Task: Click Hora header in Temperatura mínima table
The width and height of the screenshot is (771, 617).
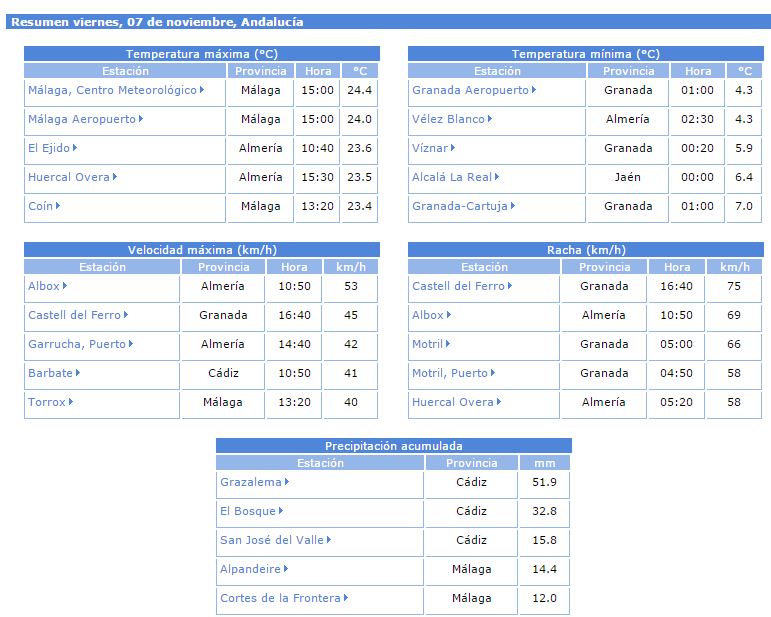Action: [698, 71]
